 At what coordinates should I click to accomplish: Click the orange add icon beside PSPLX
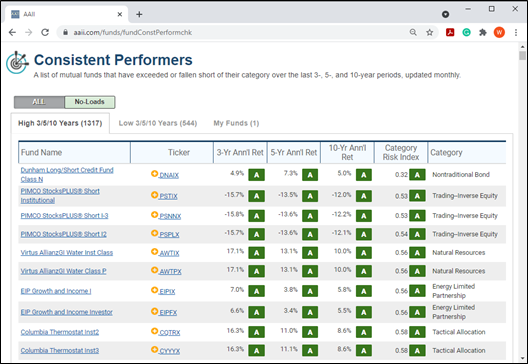click(x=154, y=233)
